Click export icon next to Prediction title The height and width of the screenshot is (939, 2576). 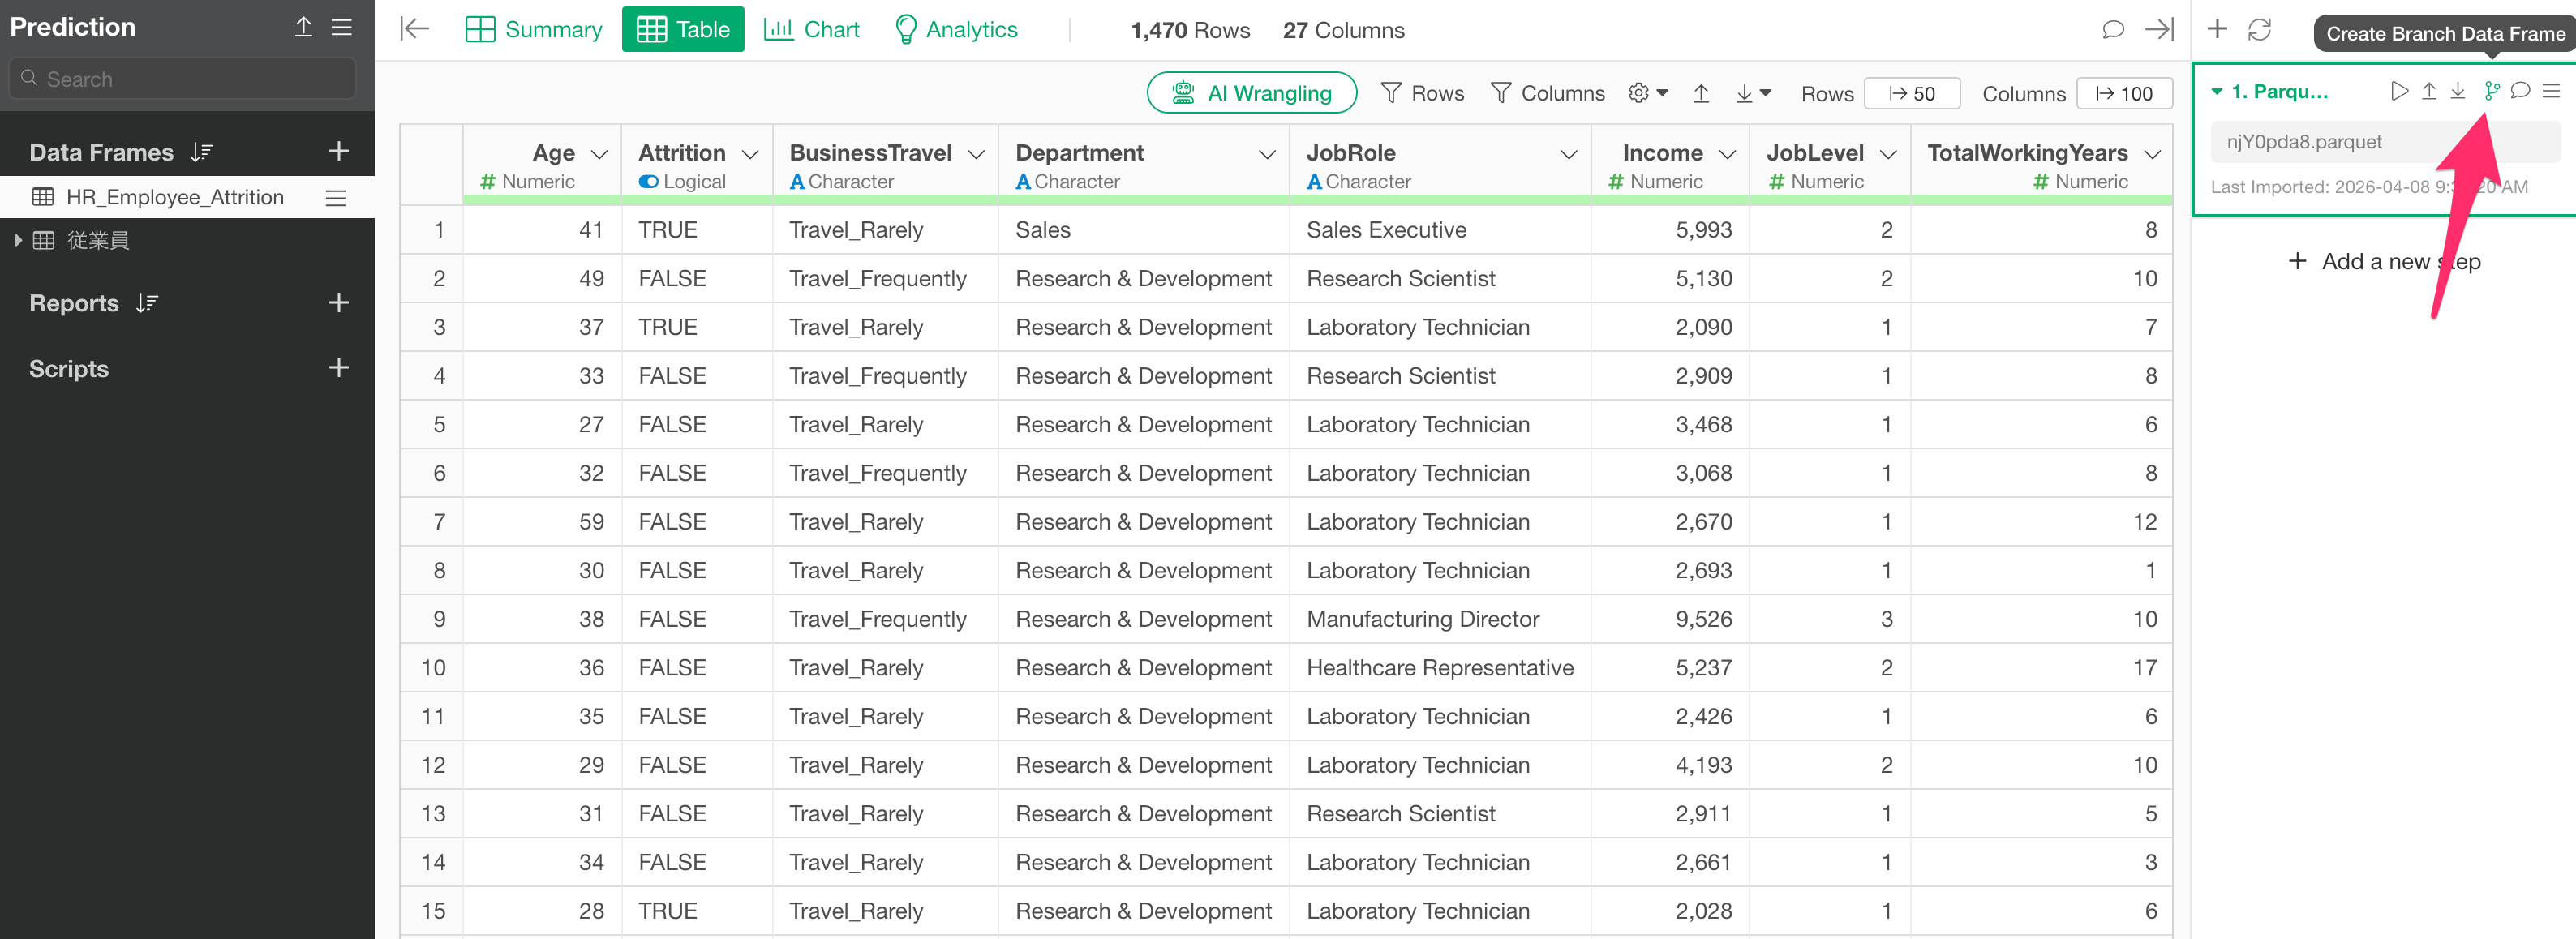coord(303,27)
